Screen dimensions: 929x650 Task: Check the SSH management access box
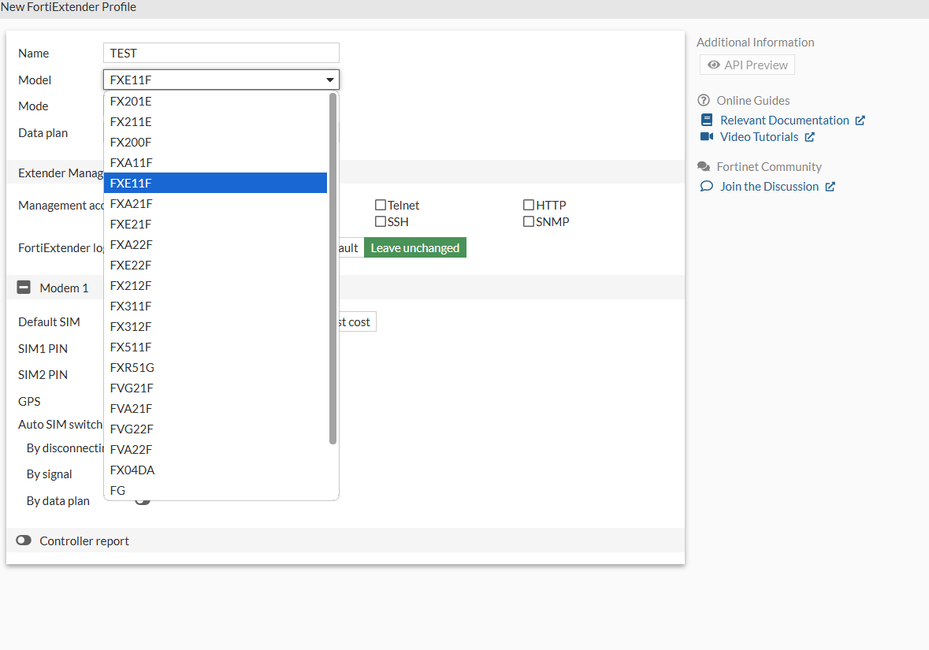pos(380,222)
